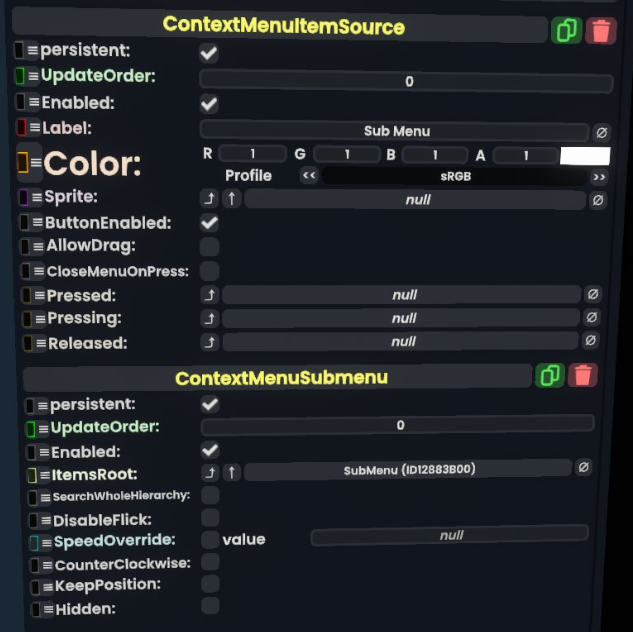Screen dimensions: 633x632
Task: Clear the Sprite reference with null icon
Action: (x=597, y=200)
